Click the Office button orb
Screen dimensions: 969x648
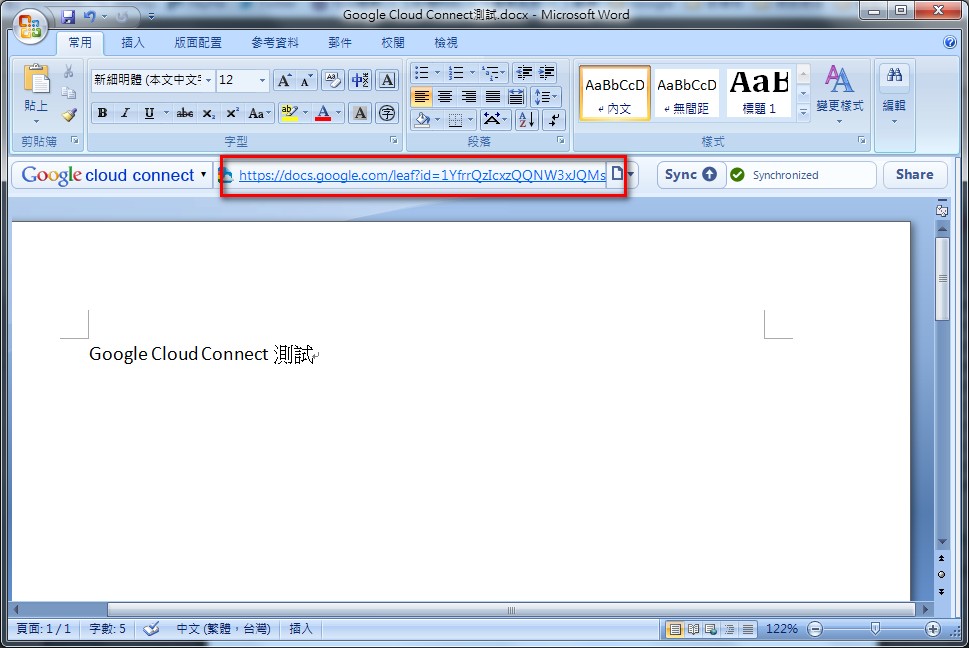30,27
